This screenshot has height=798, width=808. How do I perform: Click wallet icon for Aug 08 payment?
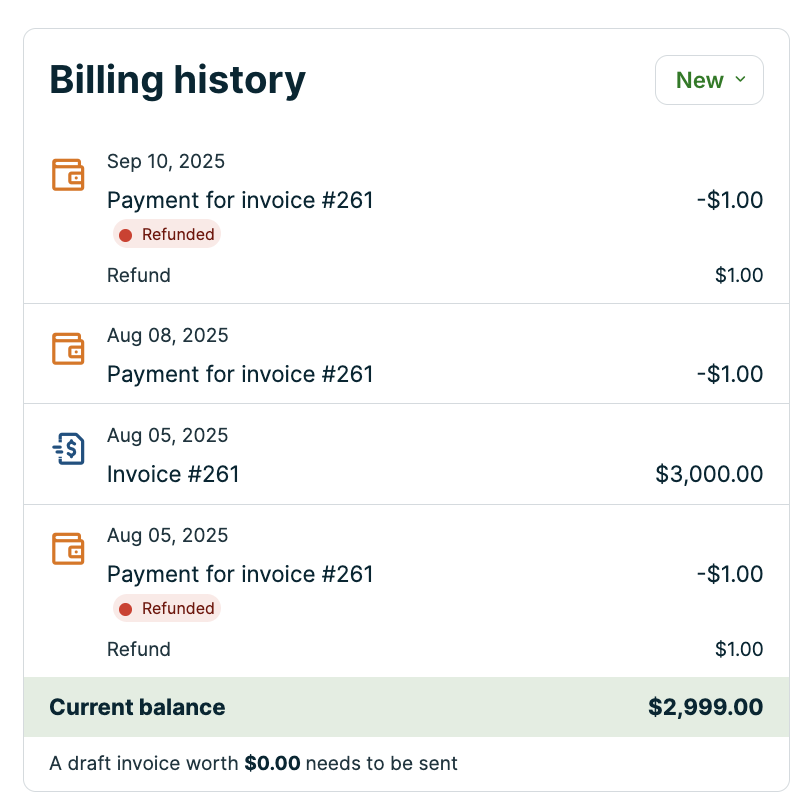tap(68, 348)
